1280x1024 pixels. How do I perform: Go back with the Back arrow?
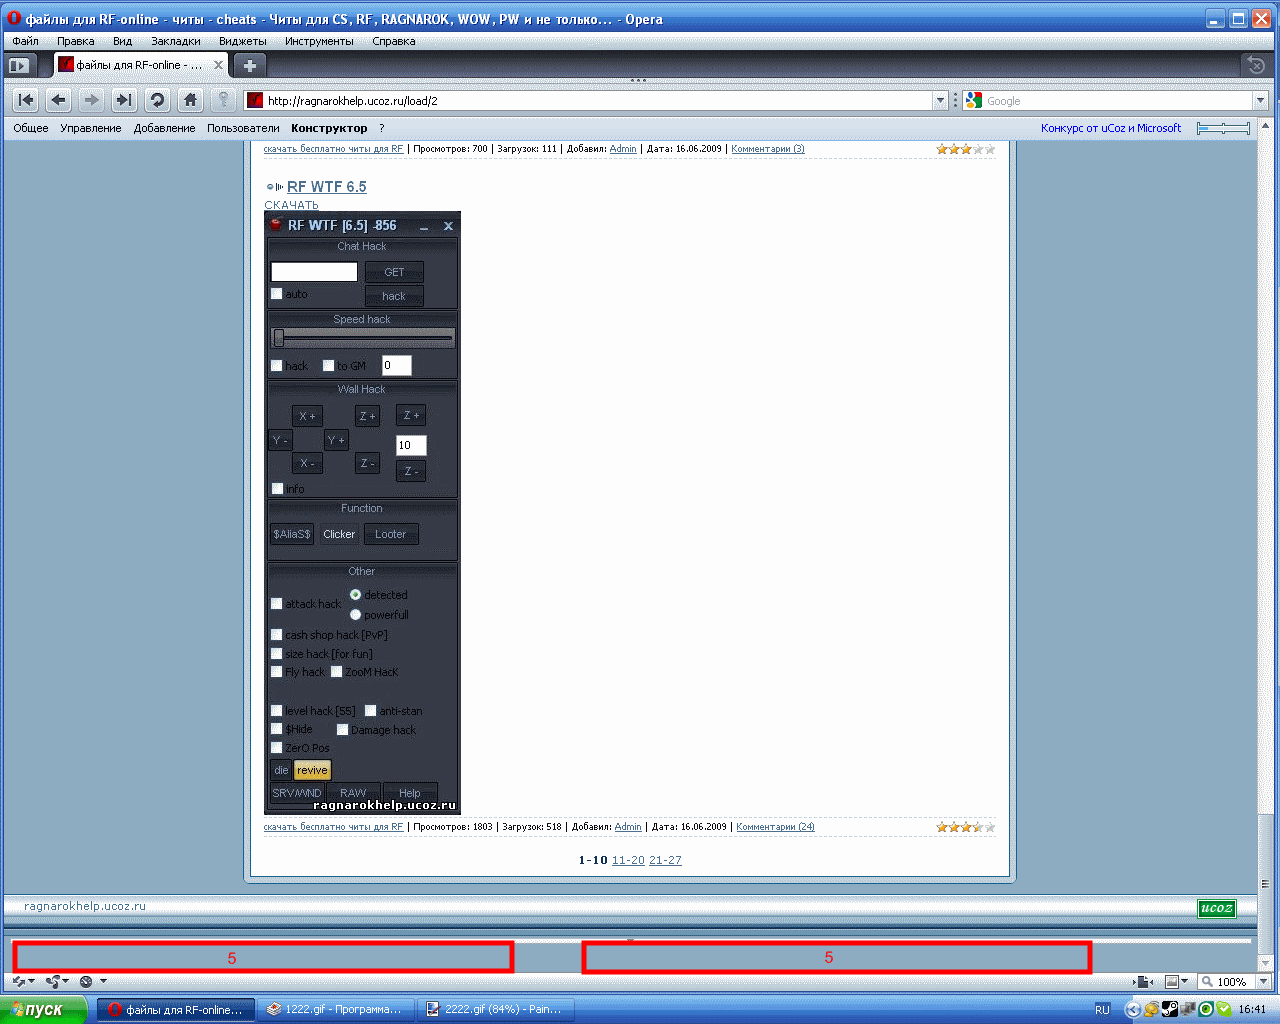point(59,100)
